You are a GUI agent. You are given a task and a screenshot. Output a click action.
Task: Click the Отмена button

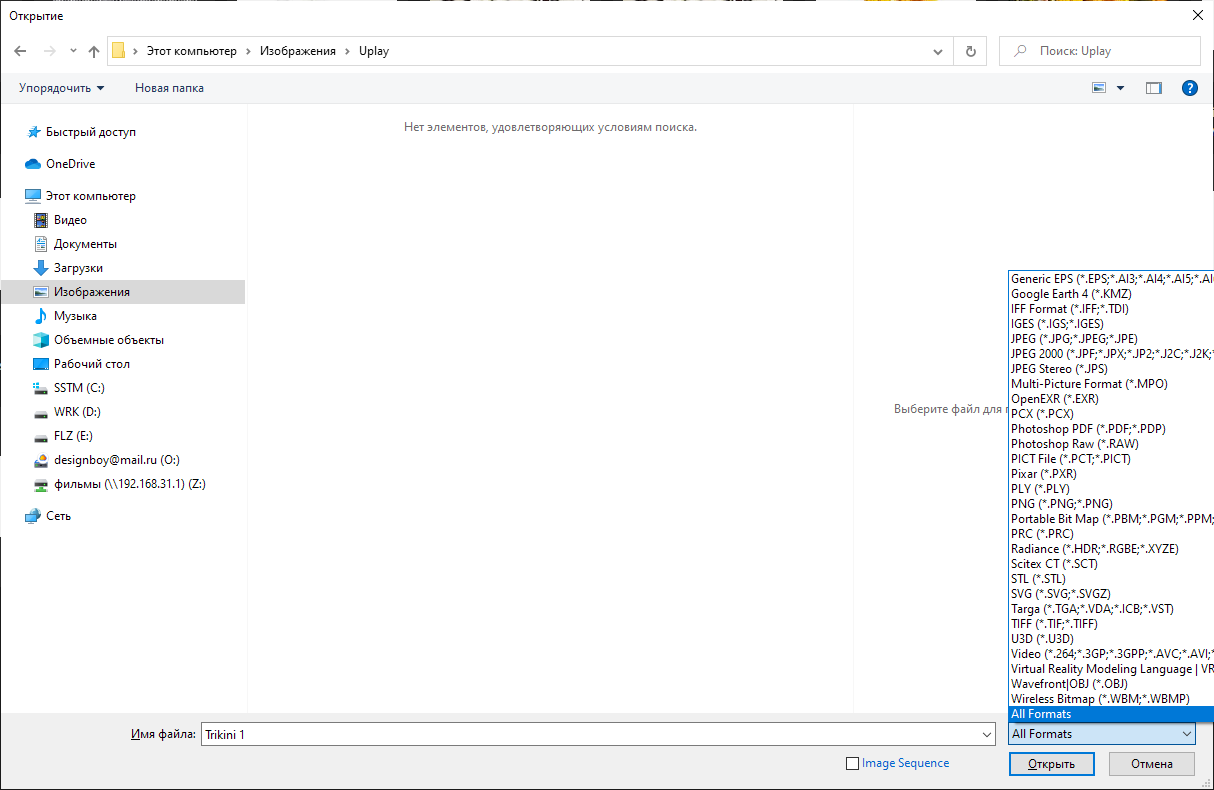[1151, 764]
